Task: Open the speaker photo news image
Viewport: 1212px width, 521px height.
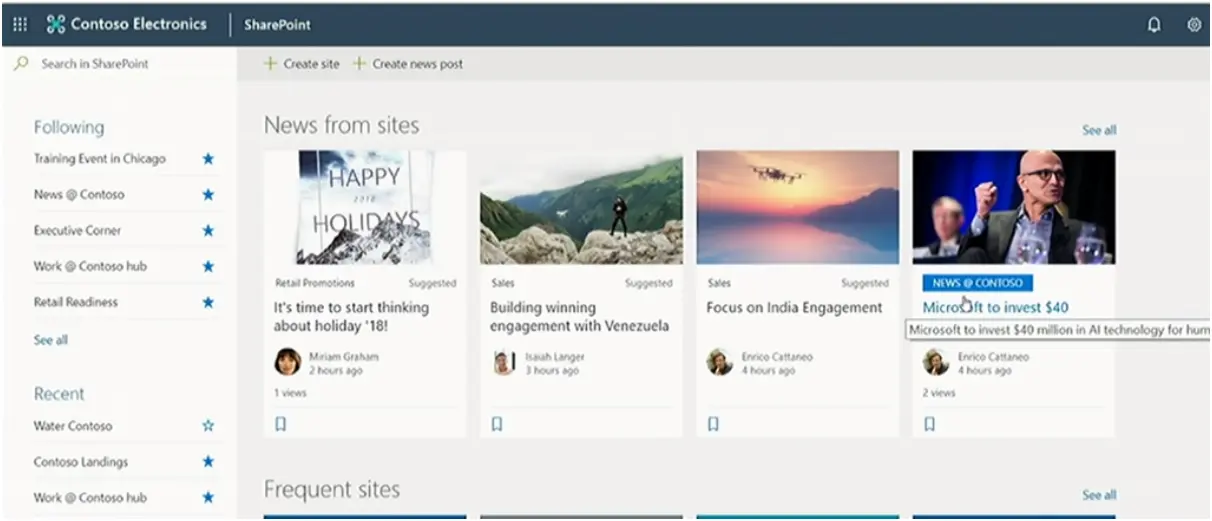Action: point(1014,207)
